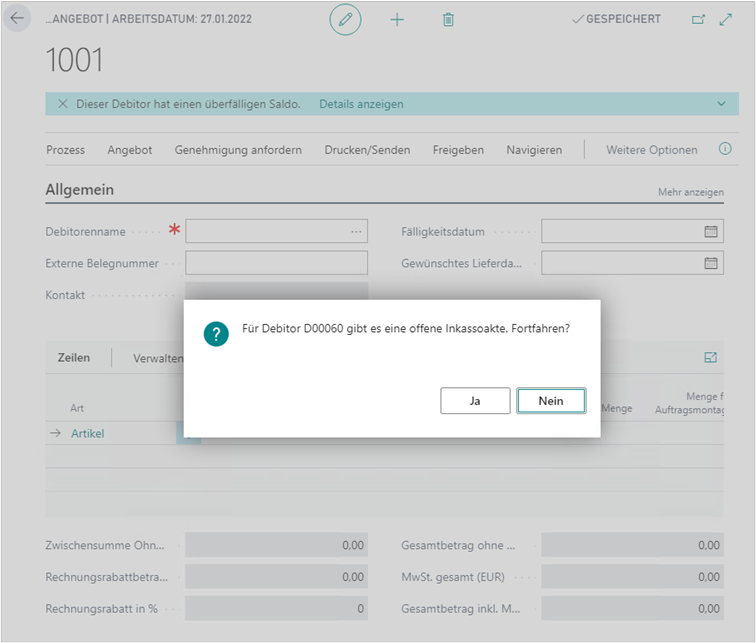Viewport: 756px width, 643px height.
Task: Open the Angebot menu
Action: 130,150
